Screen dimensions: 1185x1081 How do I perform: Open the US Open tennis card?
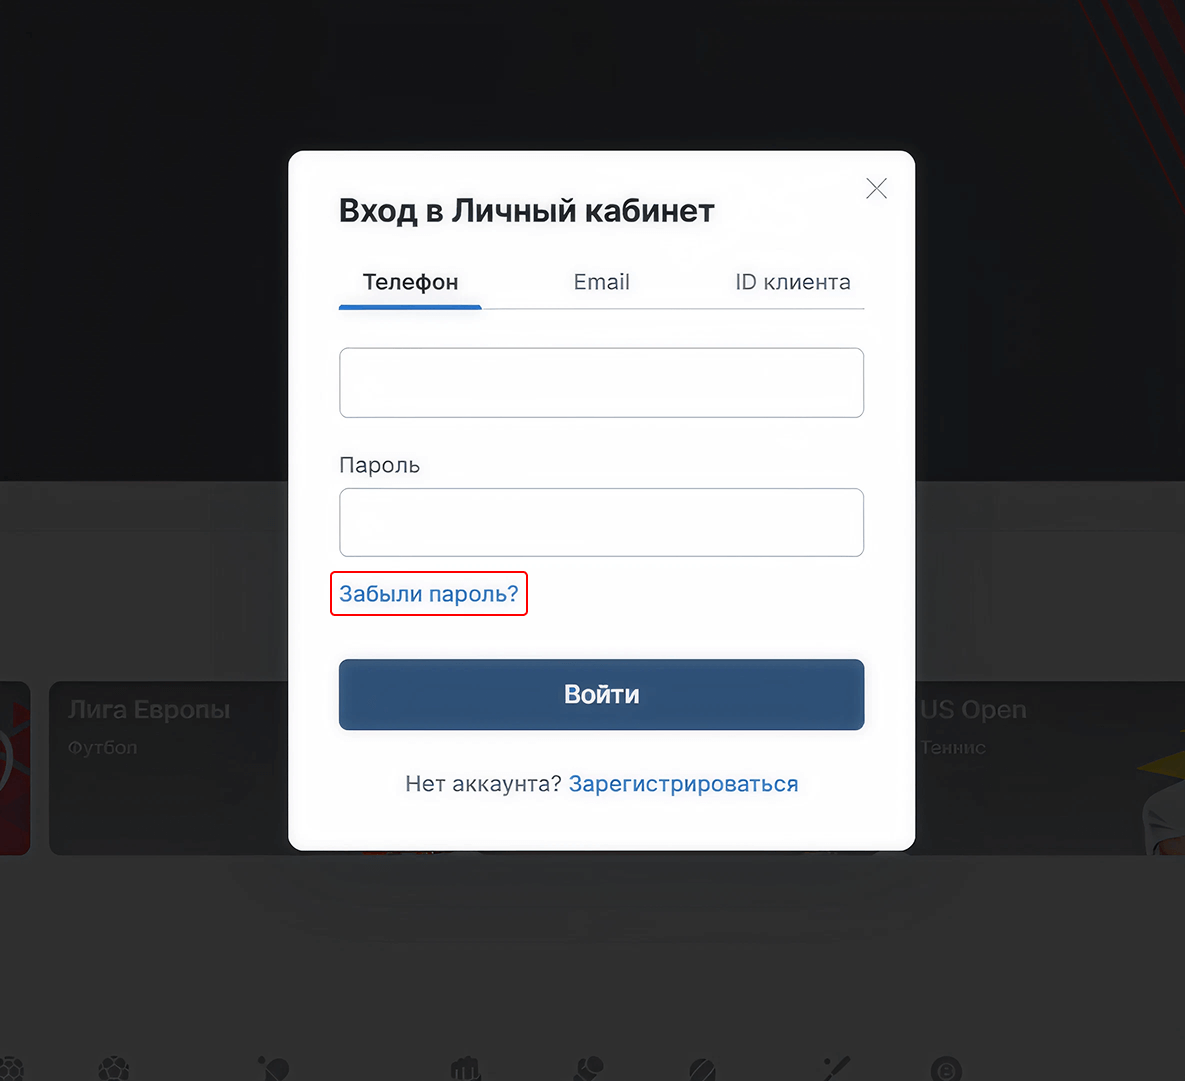[x=1050, y=768]
